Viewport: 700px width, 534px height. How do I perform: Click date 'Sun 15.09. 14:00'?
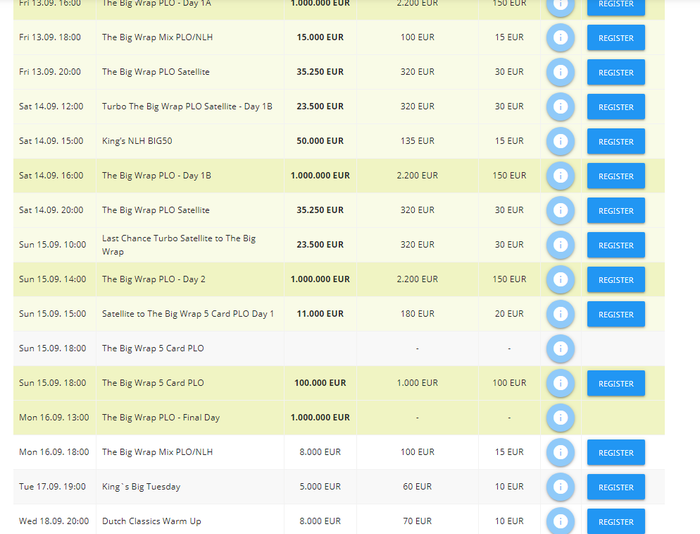pyautogui.click(x=52, y=280)
